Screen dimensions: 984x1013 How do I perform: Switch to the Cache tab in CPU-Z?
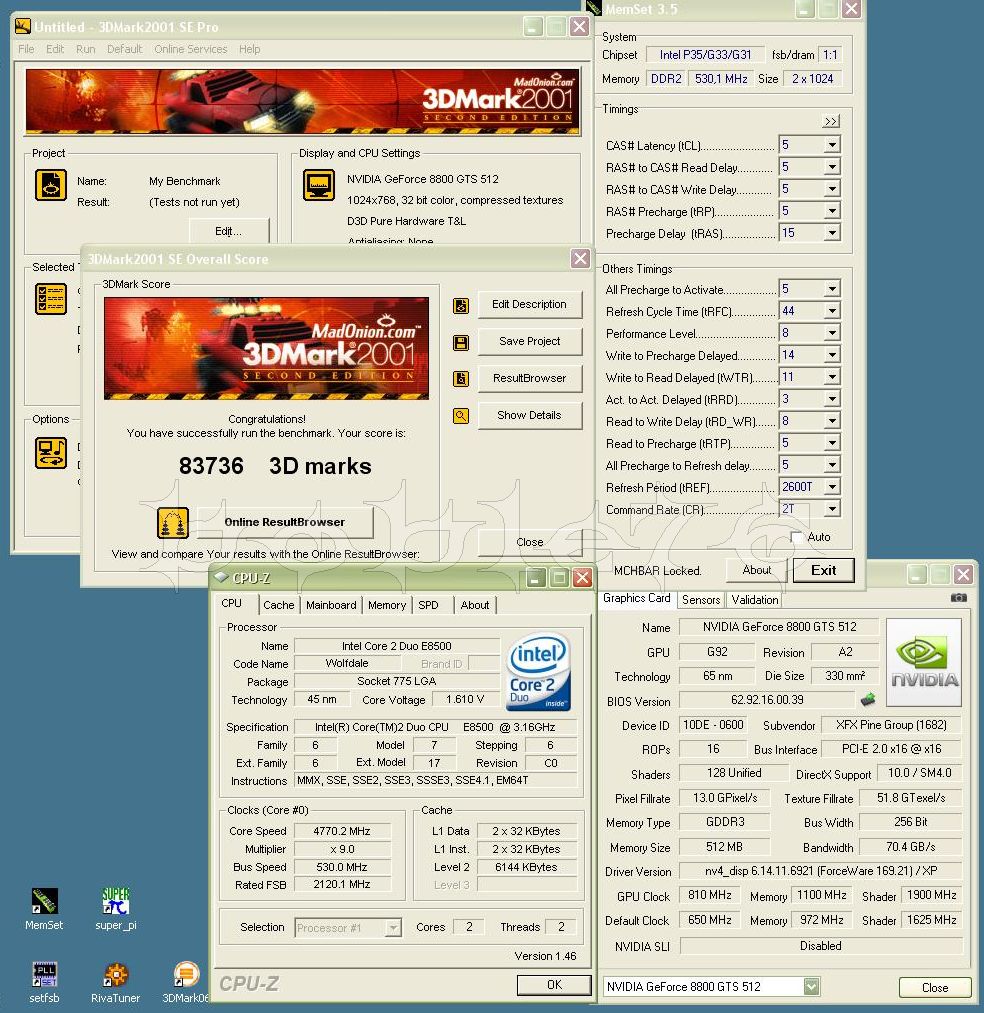tap(278, 605)
